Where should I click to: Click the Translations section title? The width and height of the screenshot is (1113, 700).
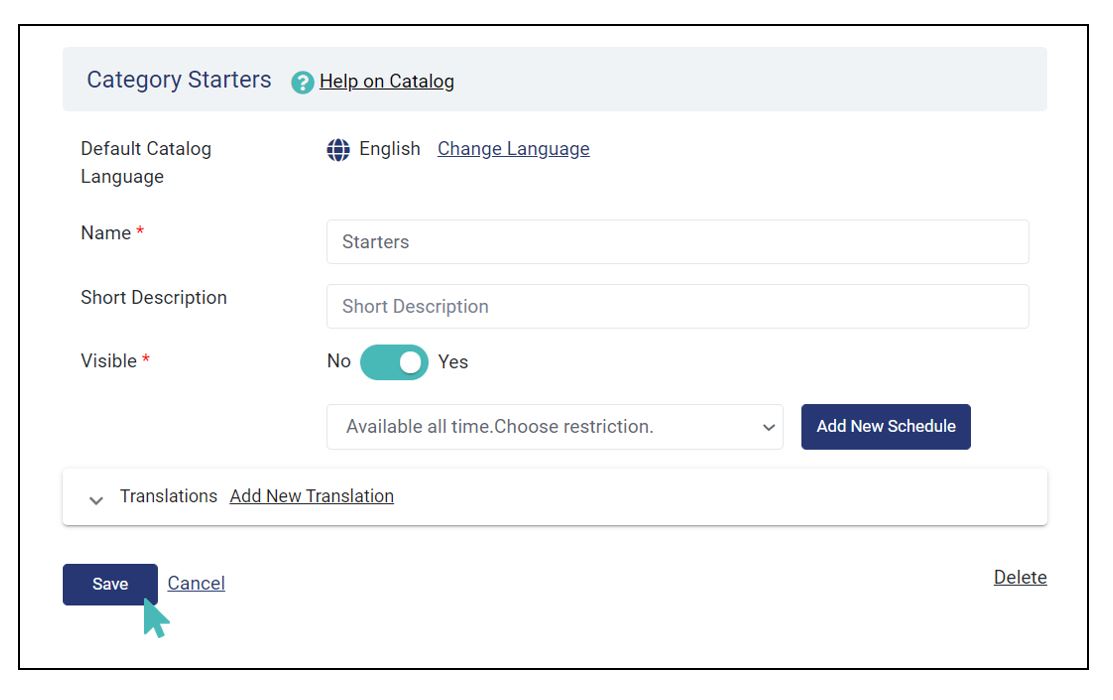coord(168,496)
